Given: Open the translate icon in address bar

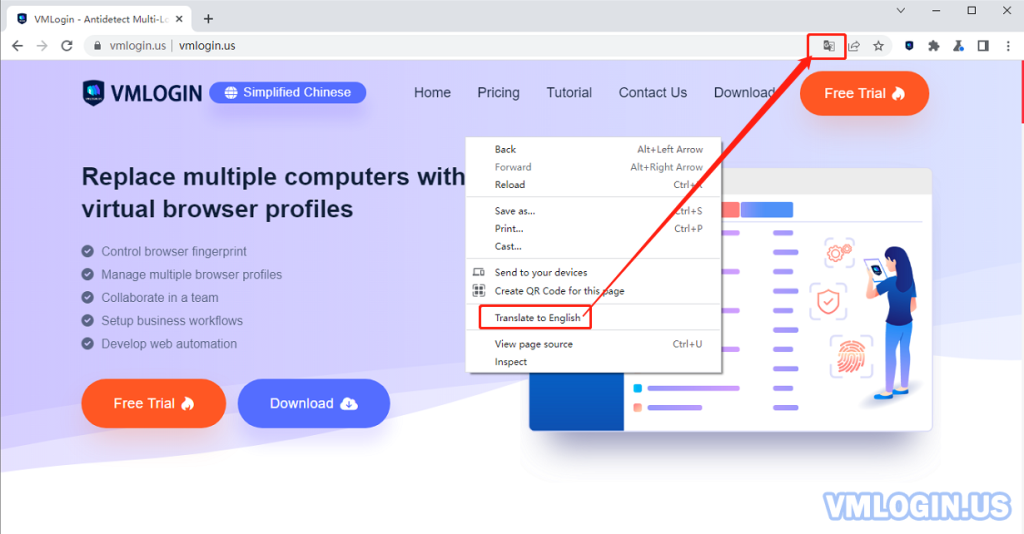Looking at the screenshot, I should pyautogui.click(x=828, y=46).
